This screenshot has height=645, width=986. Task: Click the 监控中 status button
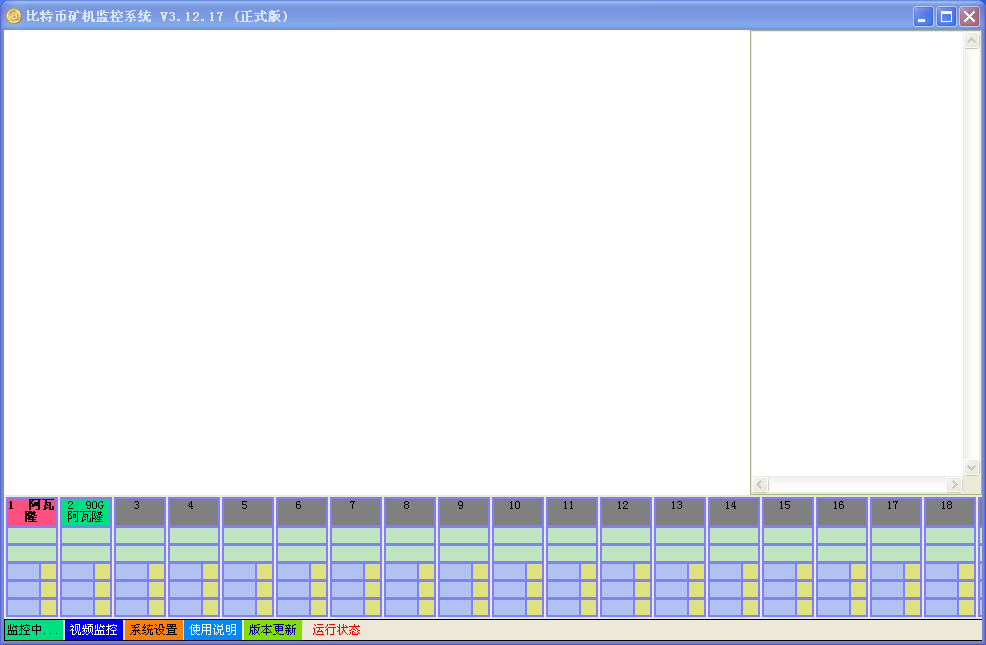34,629
